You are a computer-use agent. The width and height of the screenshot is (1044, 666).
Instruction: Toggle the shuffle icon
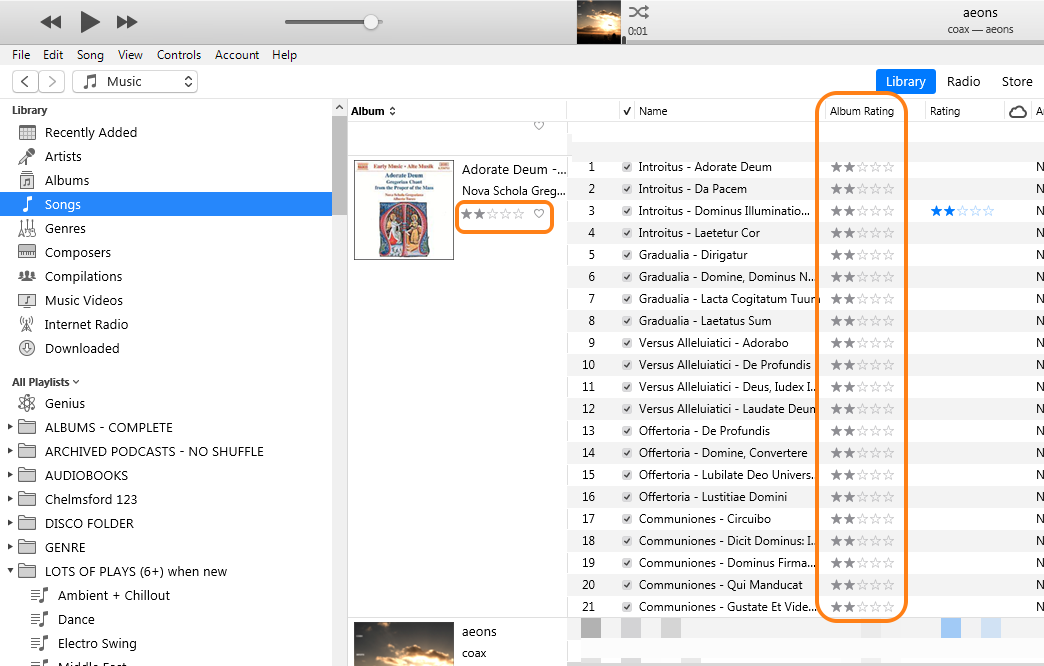pyautogui.click(x=639, y=12)
